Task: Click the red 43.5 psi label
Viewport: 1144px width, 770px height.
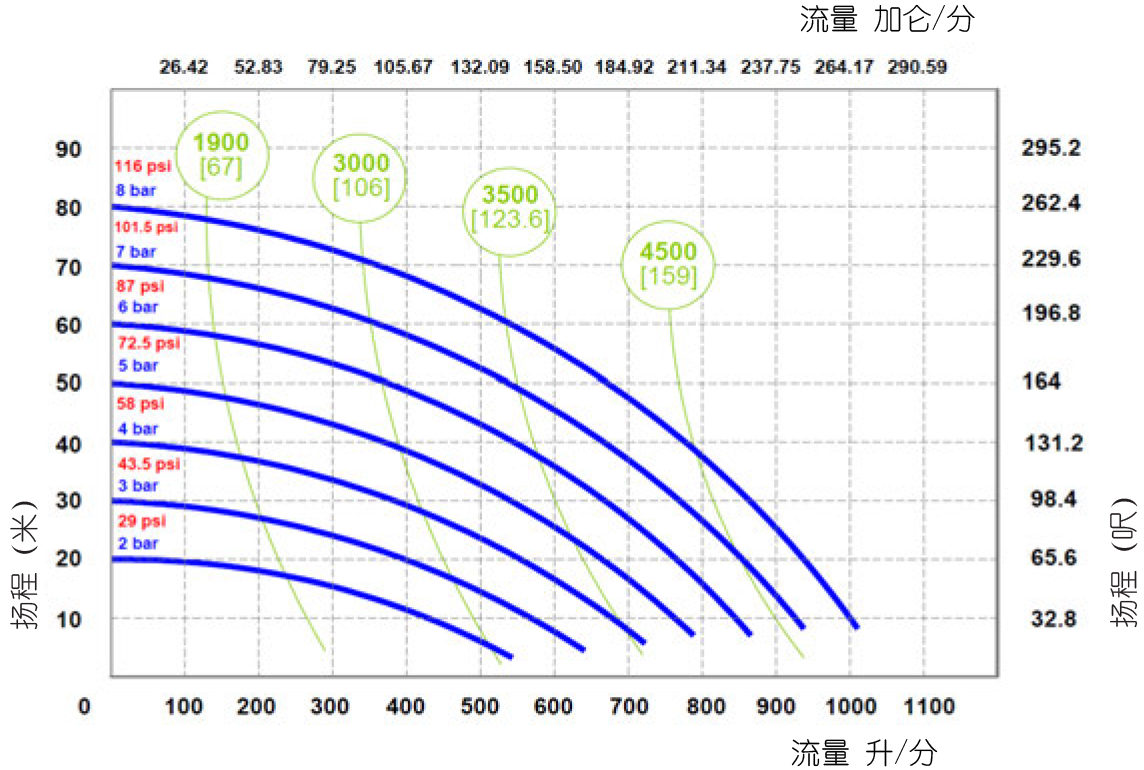Action: tap(147, 464)
